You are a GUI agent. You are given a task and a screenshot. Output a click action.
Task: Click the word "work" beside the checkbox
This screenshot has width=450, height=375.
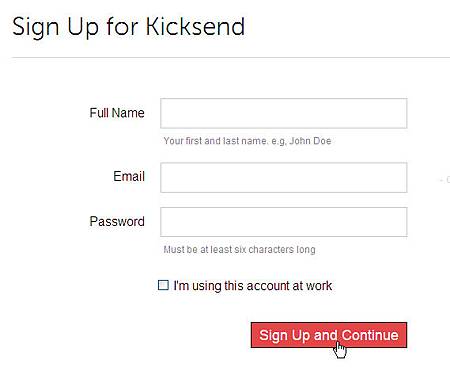pos(319,286)
